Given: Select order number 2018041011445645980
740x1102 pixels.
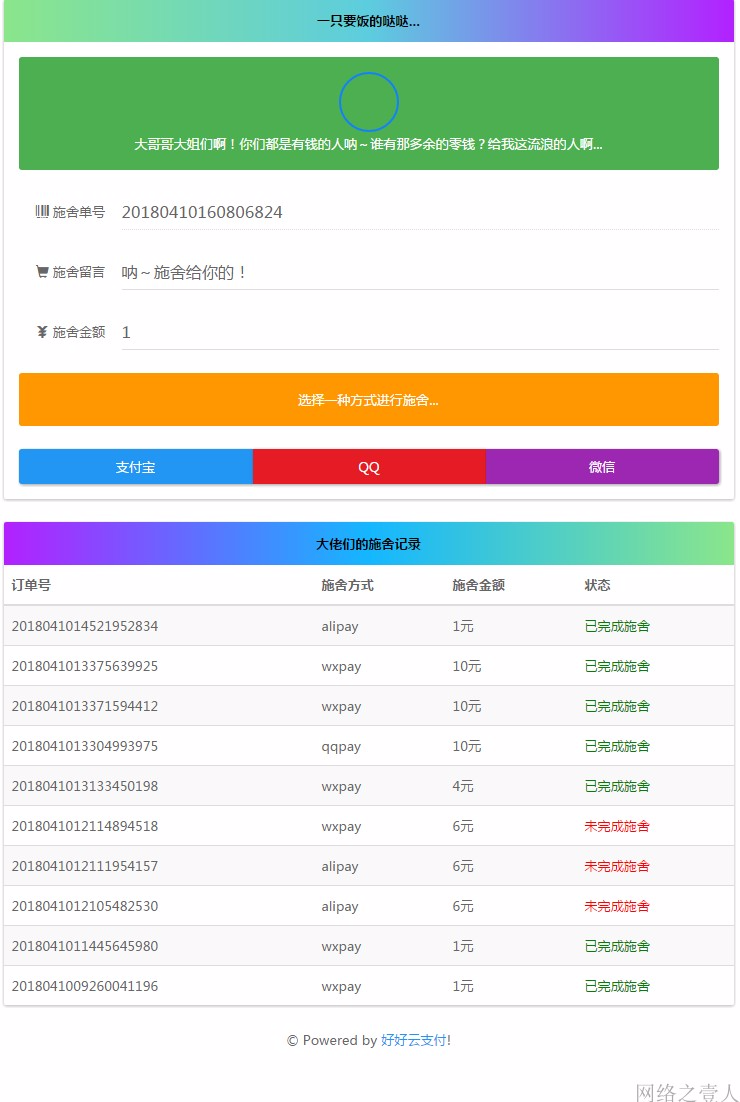Looking at the screenshot, I should [x=85, y=946].
